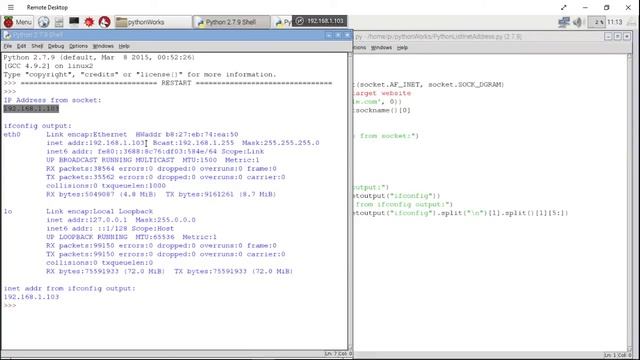Click the editor window title bar path
This screenshot has height=360, width=640.
pyautogui.click(x=438, y=37)
